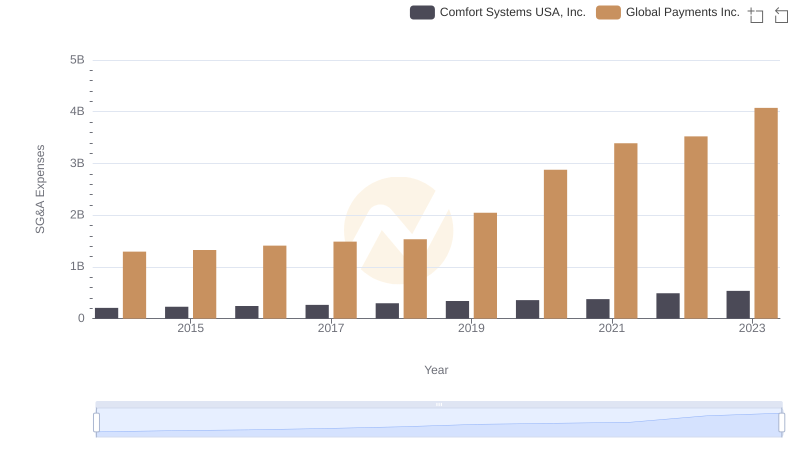Click the 2015 x-axis label
Screen dimensions: 800x461
[x=190, y=328]
